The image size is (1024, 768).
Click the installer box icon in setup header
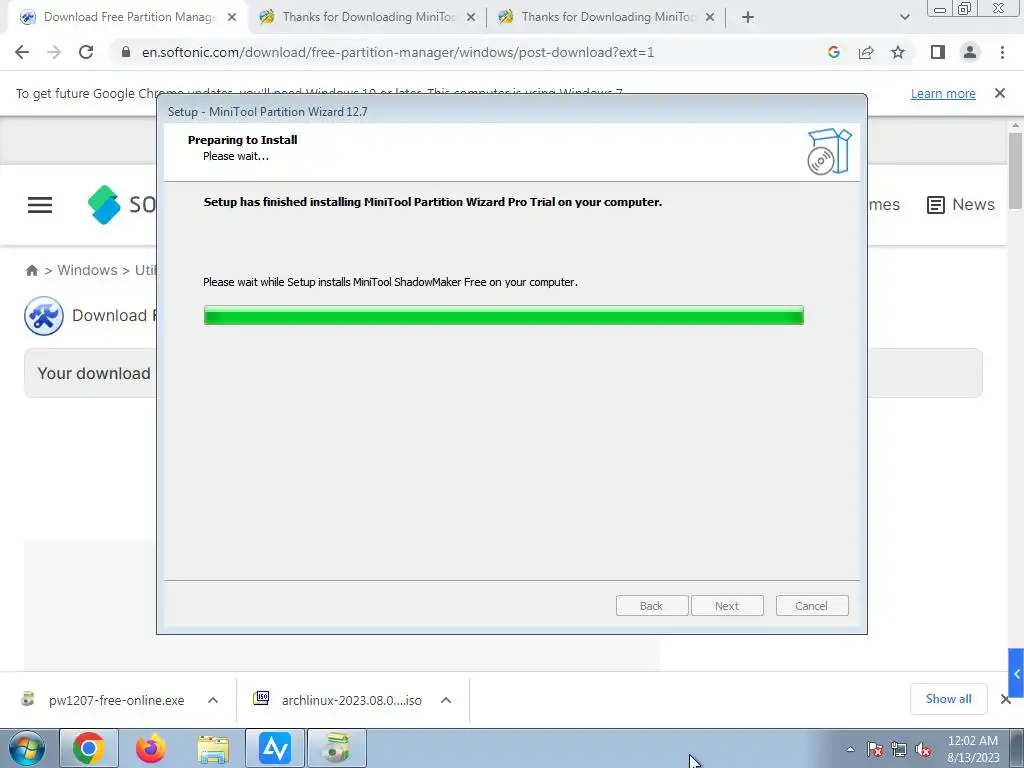click(829, 152)
